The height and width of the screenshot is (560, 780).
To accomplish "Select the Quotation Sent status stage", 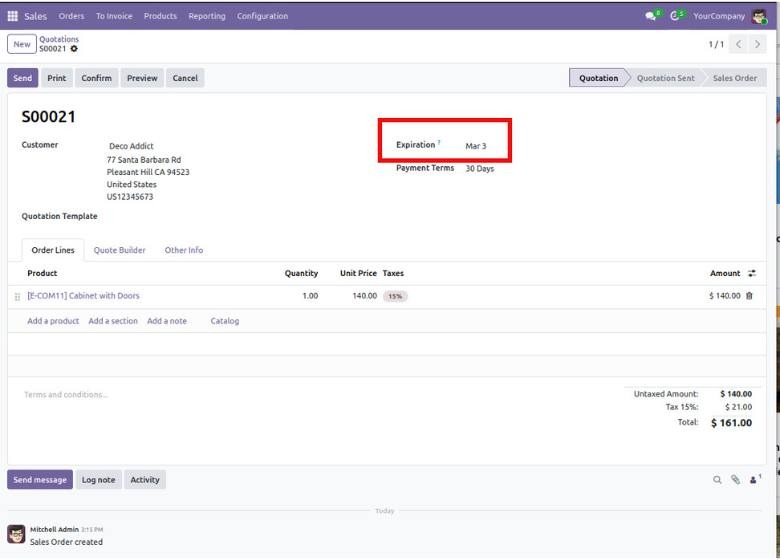I will tap(665, 78).
